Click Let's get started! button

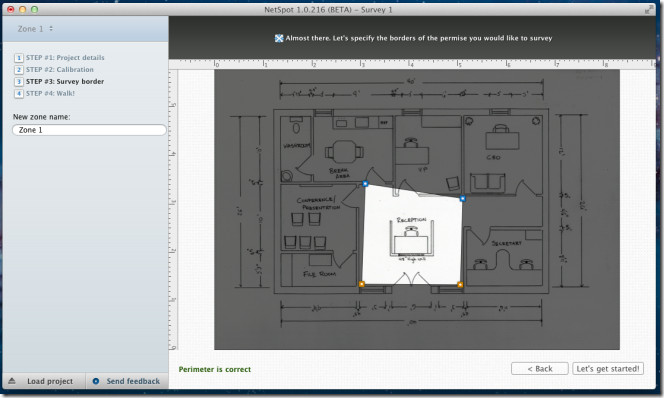point(608,368)
